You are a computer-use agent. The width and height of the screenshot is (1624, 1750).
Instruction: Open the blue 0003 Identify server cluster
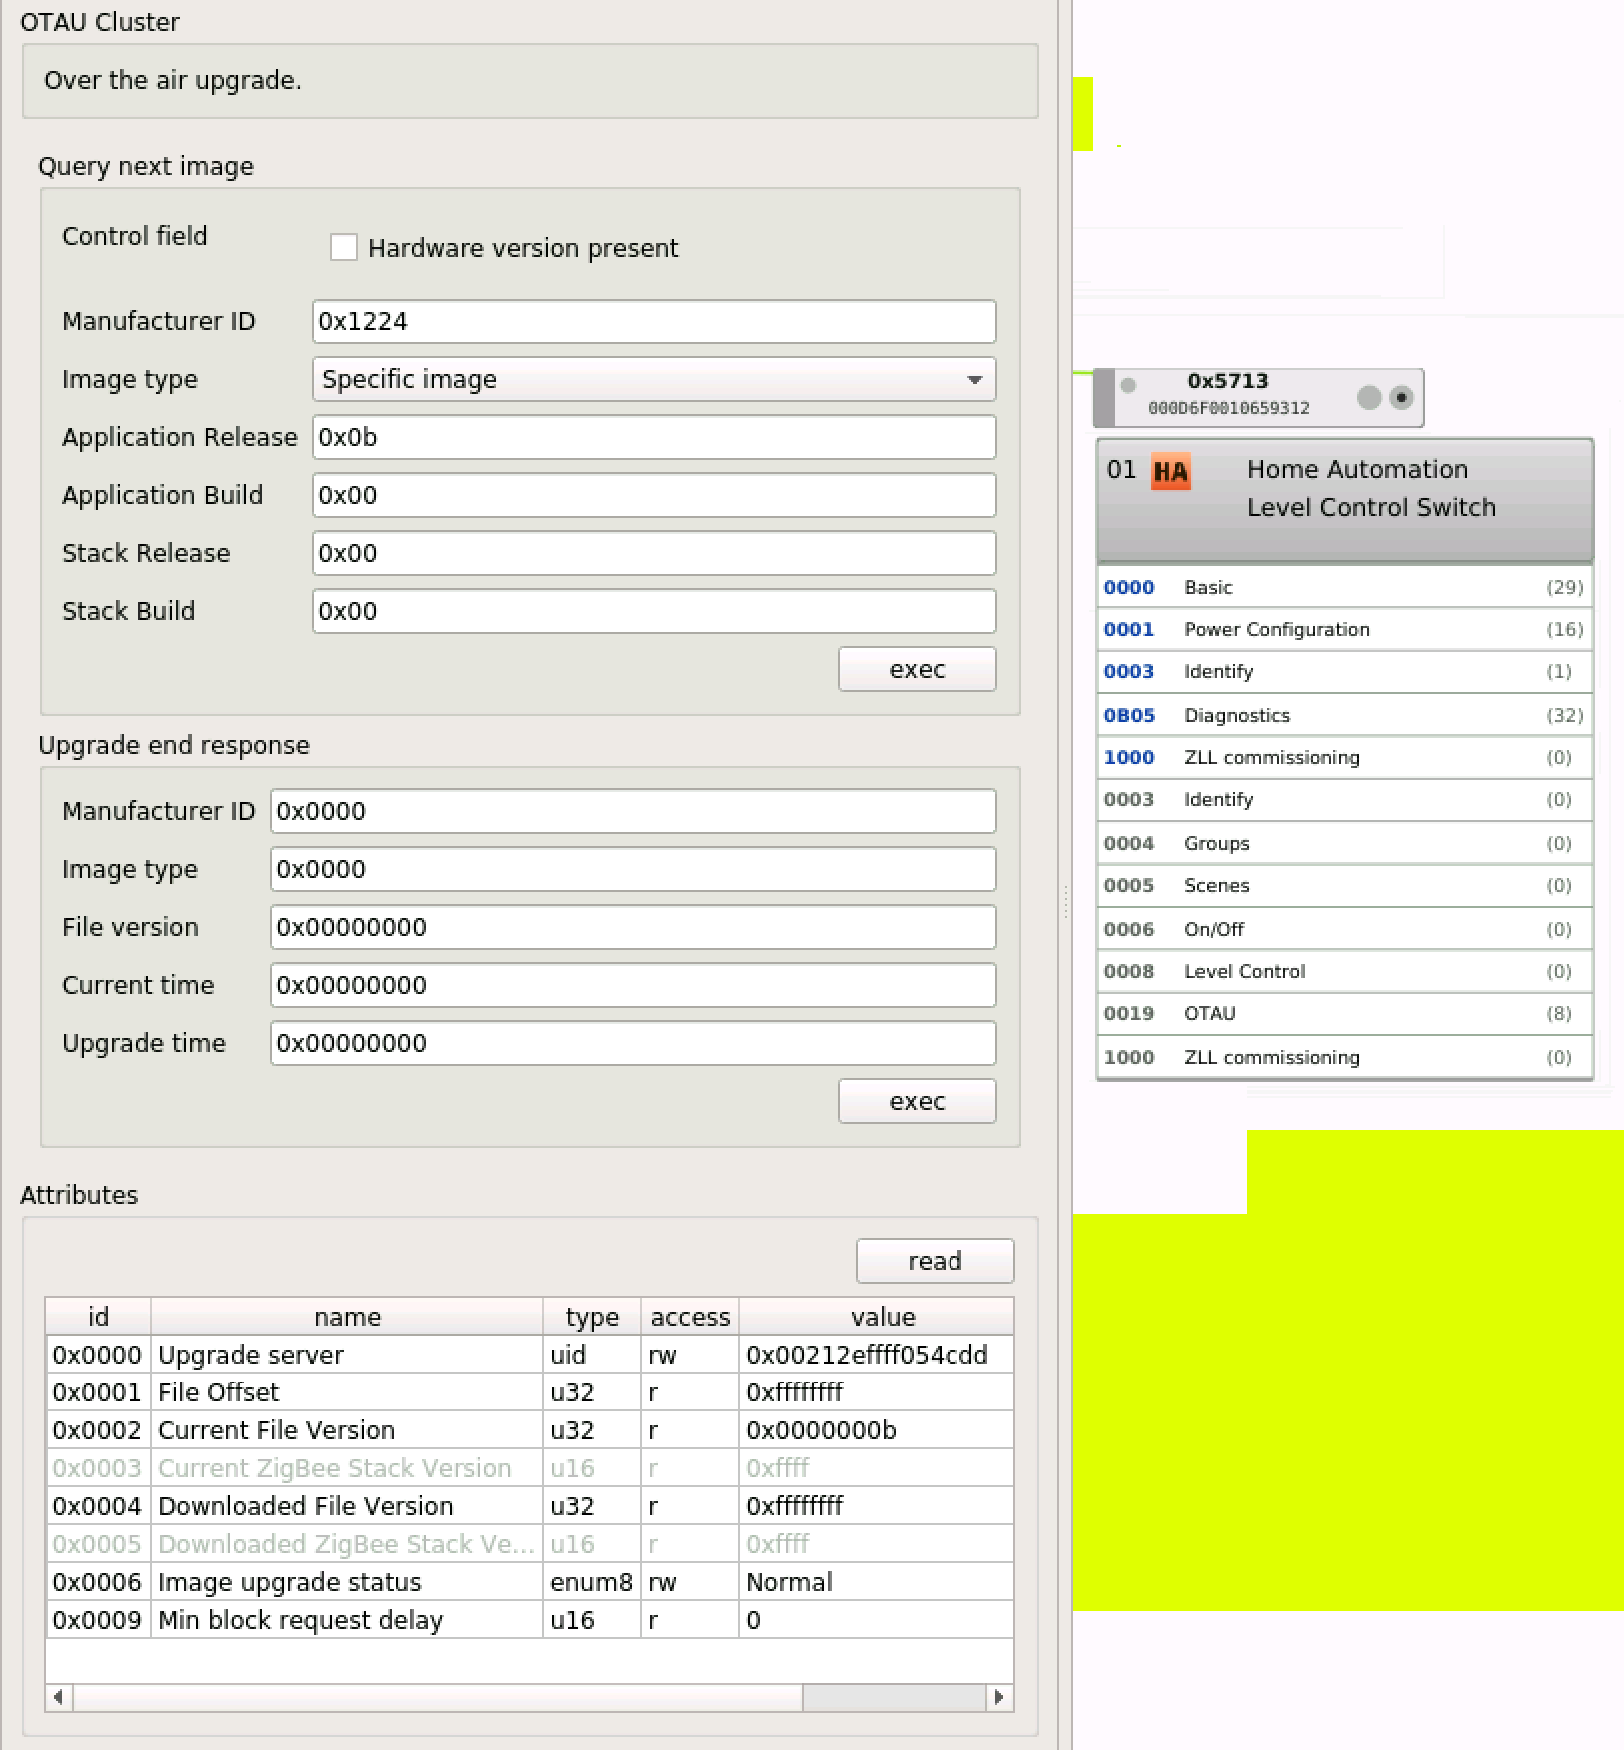click(x=1345, y=671)
